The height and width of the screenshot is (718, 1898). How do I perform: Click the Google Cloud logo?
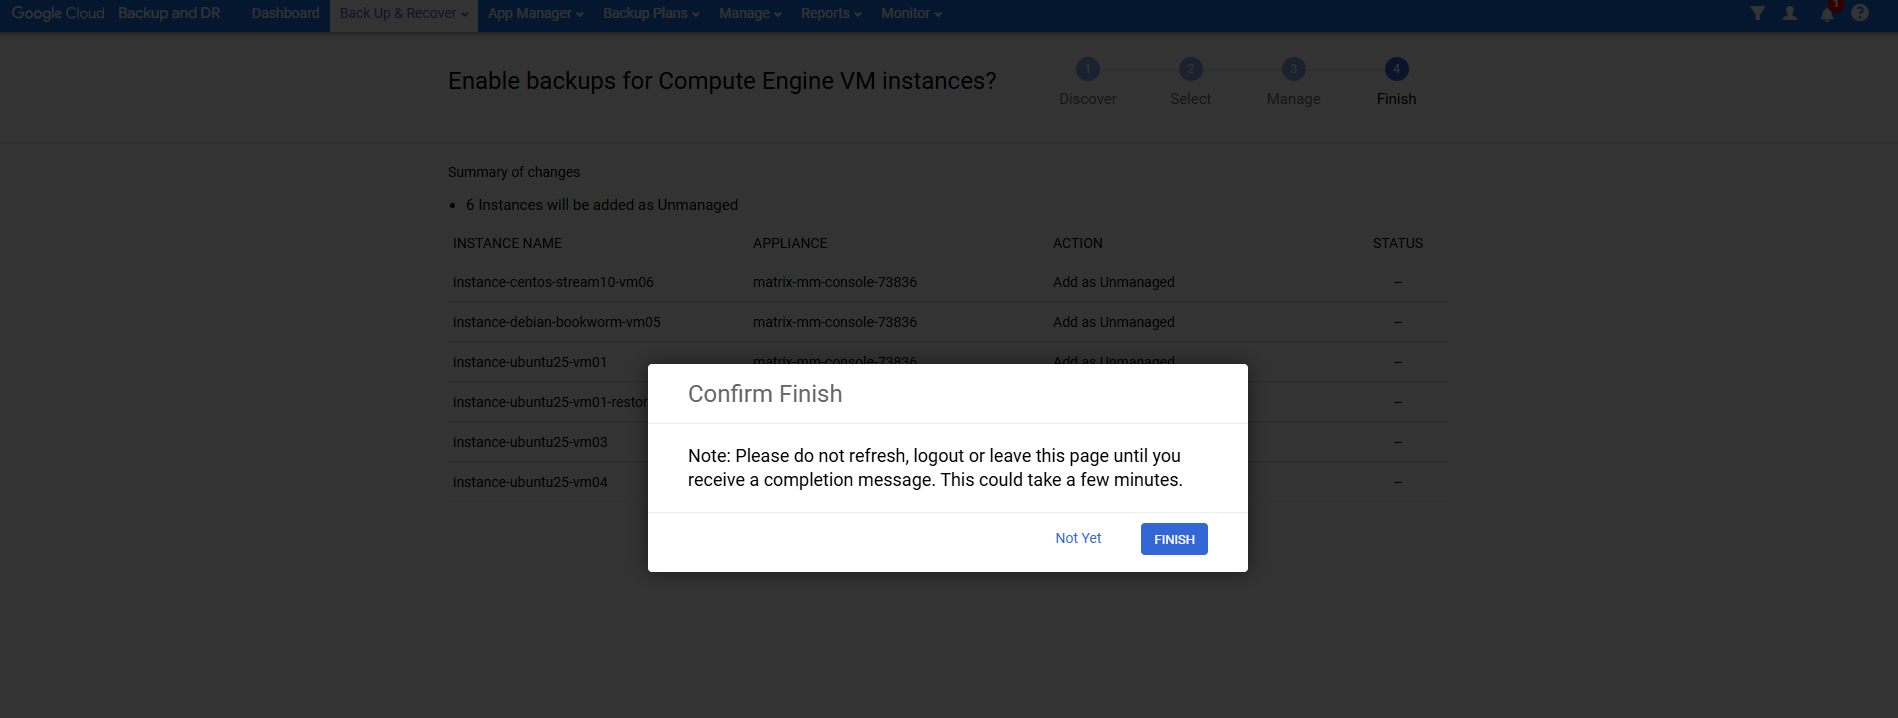tap(58, 14)
